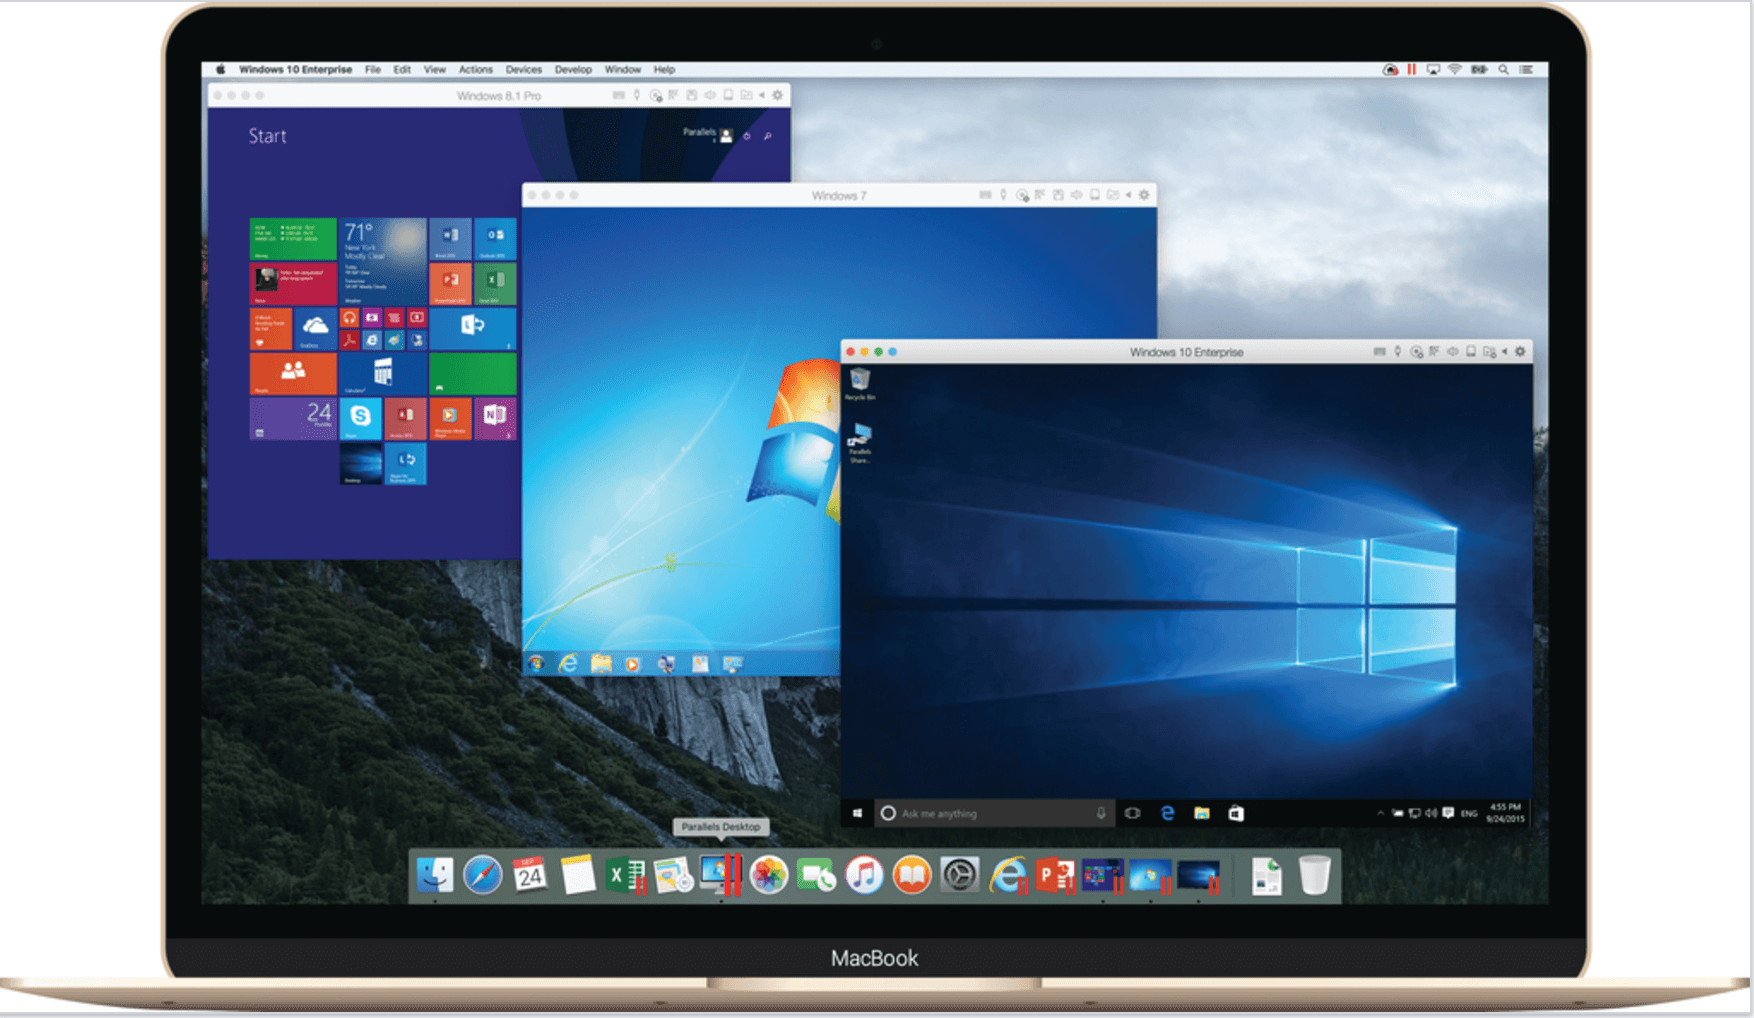Open the Apple menu
The image size is (1754, 1018).
(x=220, y=70)
